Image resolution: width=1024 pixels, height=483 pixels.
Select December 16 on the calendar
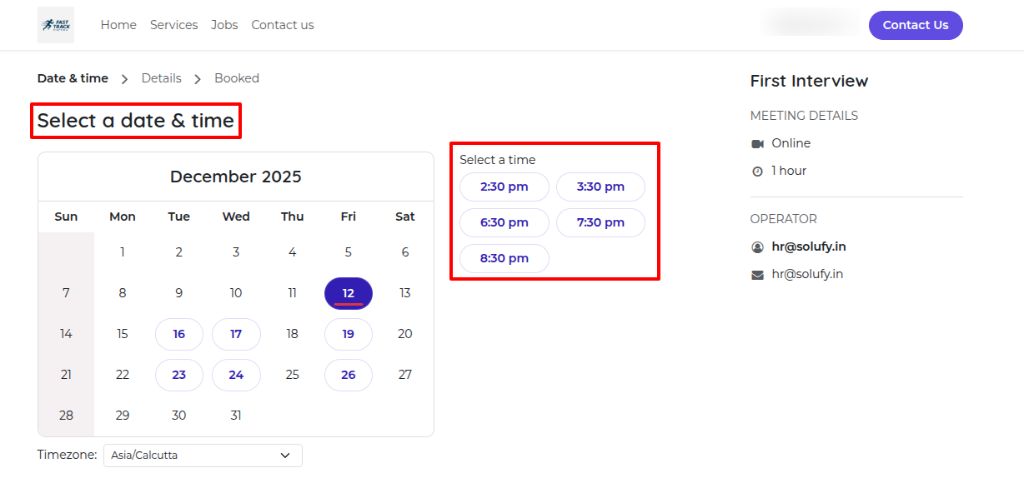coord(179,334)
